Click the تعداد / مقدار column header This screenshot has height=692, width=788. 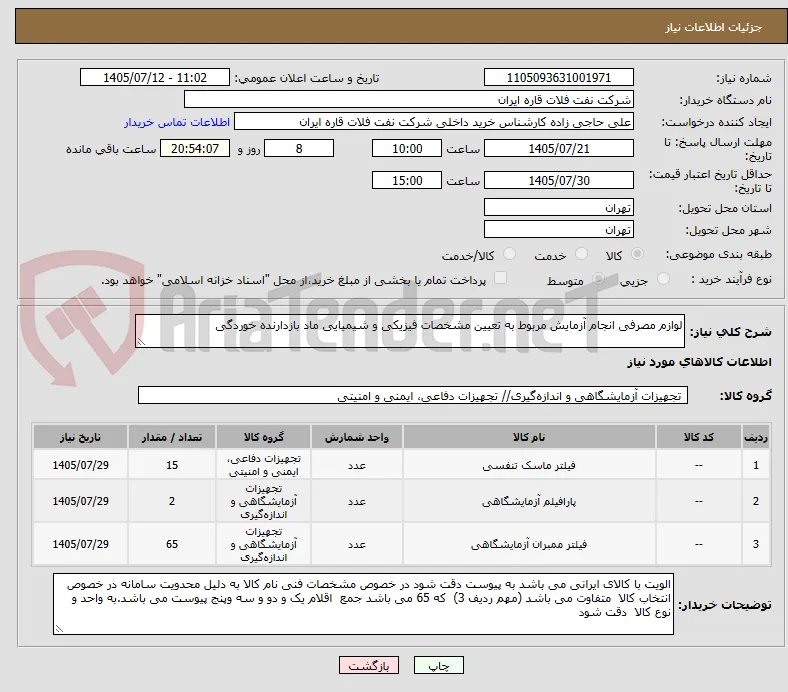pos(172,437)
